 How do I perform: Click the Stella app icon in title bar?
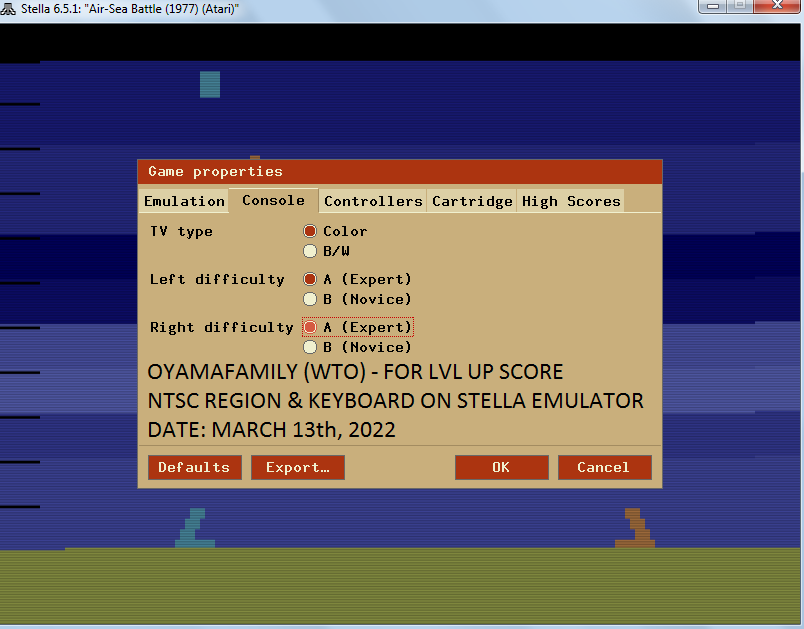point(8,9)
